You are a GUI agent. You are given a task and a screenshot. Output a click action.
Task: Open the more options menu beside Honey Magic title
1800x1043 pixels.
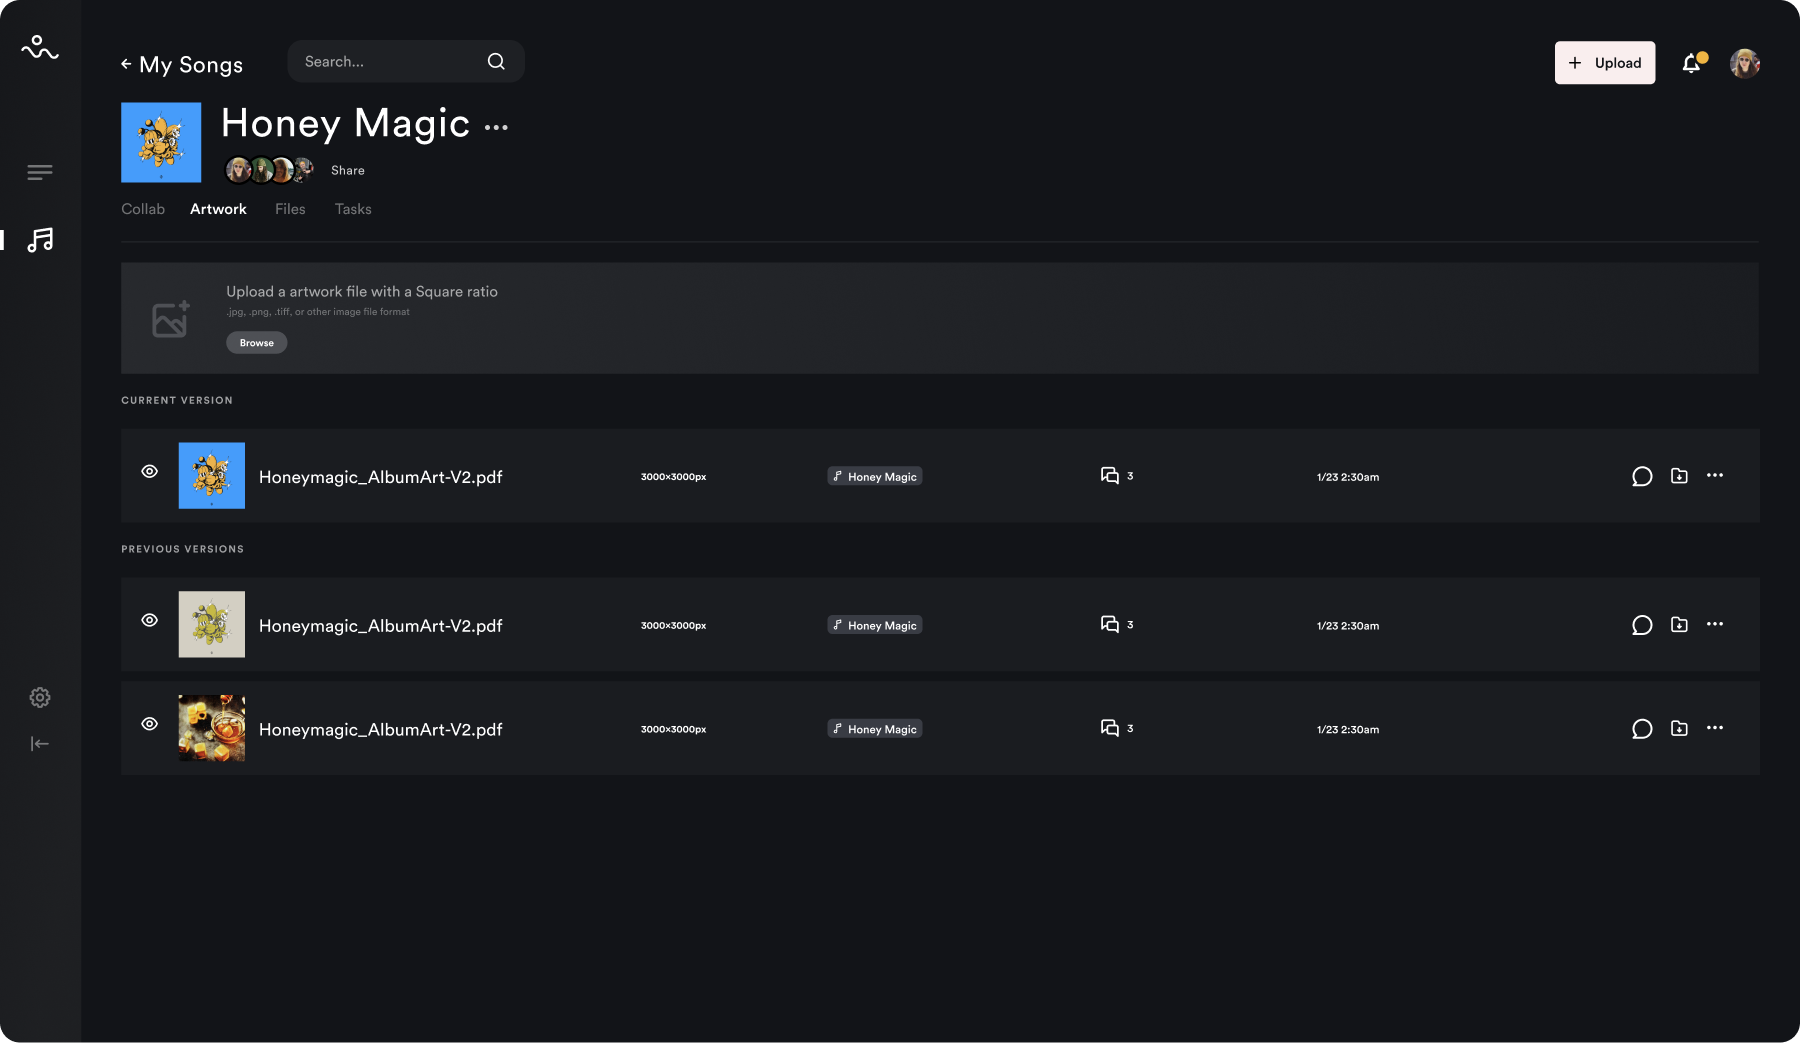[x=496, y=127]
